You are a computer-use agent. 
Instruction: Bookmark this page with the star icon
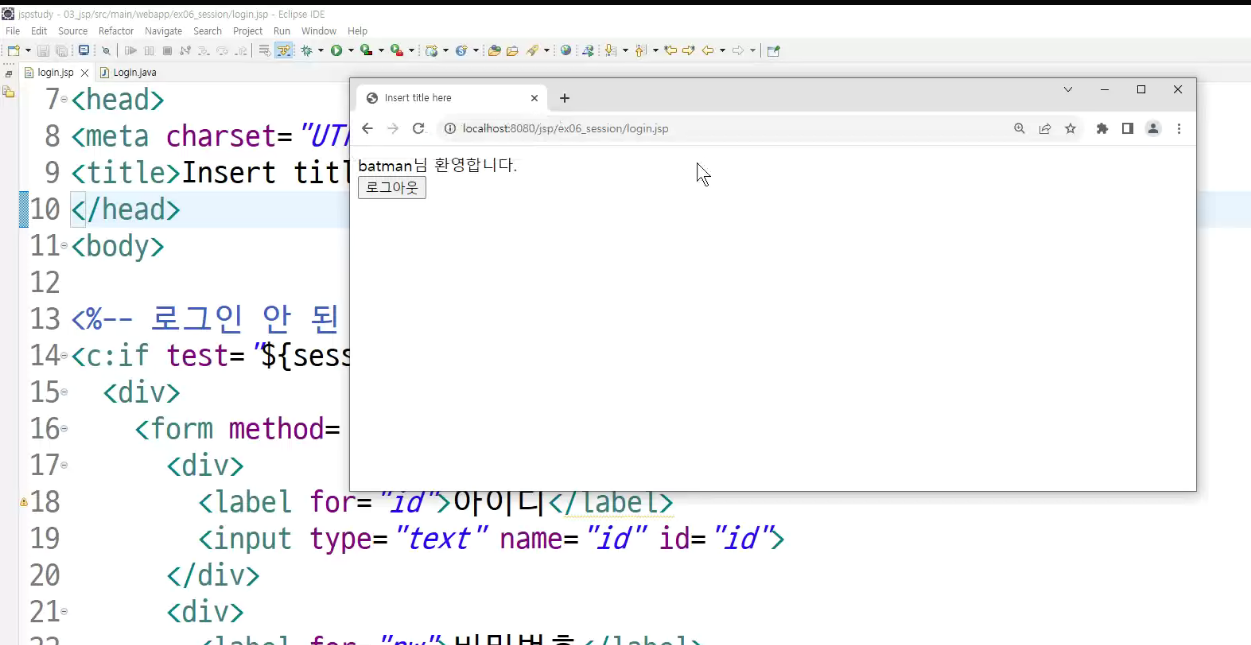[x=1070, y=128]
